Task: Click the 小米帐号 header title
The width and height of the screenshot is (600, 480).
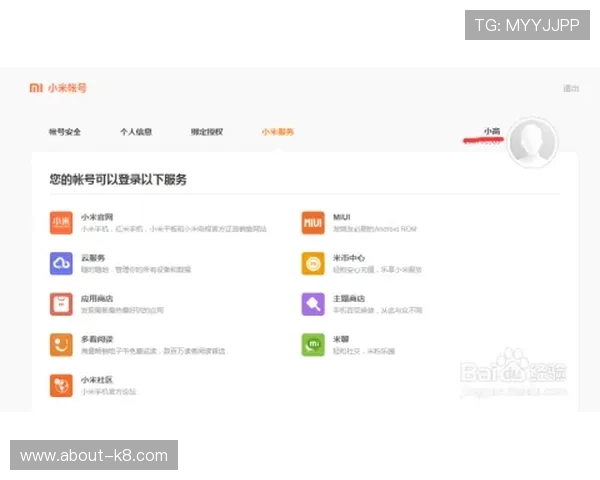Action: [x=67, y=88]
